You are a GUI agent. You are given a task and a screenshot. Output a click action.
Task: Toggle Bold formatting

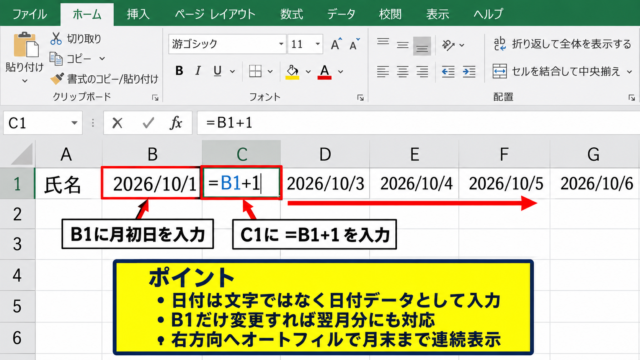(x=179, y=71)
